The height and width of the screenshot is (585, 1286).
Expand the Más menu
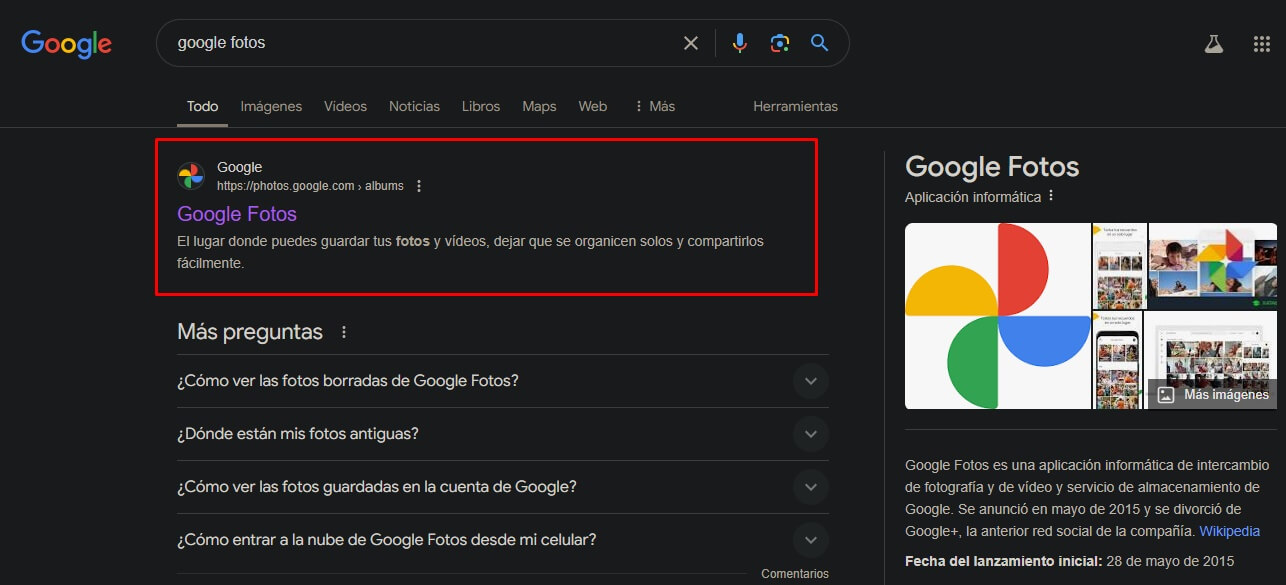[x=655, y=106]
